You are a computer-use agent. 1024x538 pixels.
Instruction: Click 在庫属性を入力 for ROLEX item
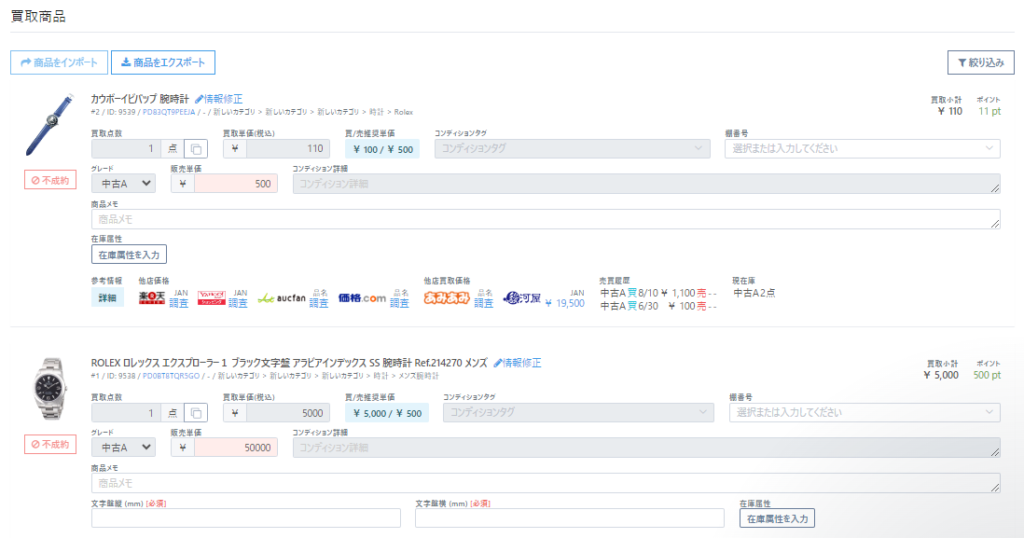point(777,518)
